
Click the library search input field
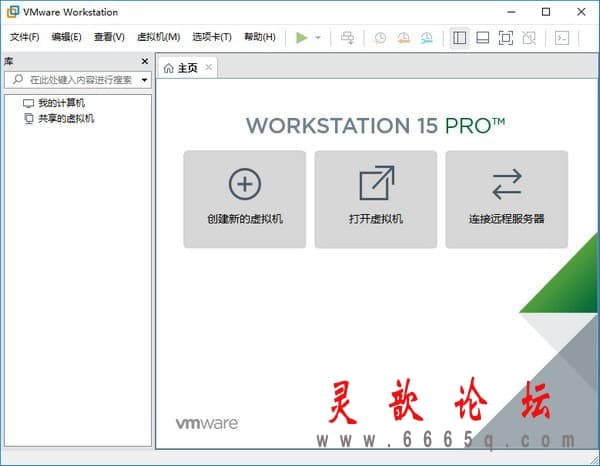78,80
